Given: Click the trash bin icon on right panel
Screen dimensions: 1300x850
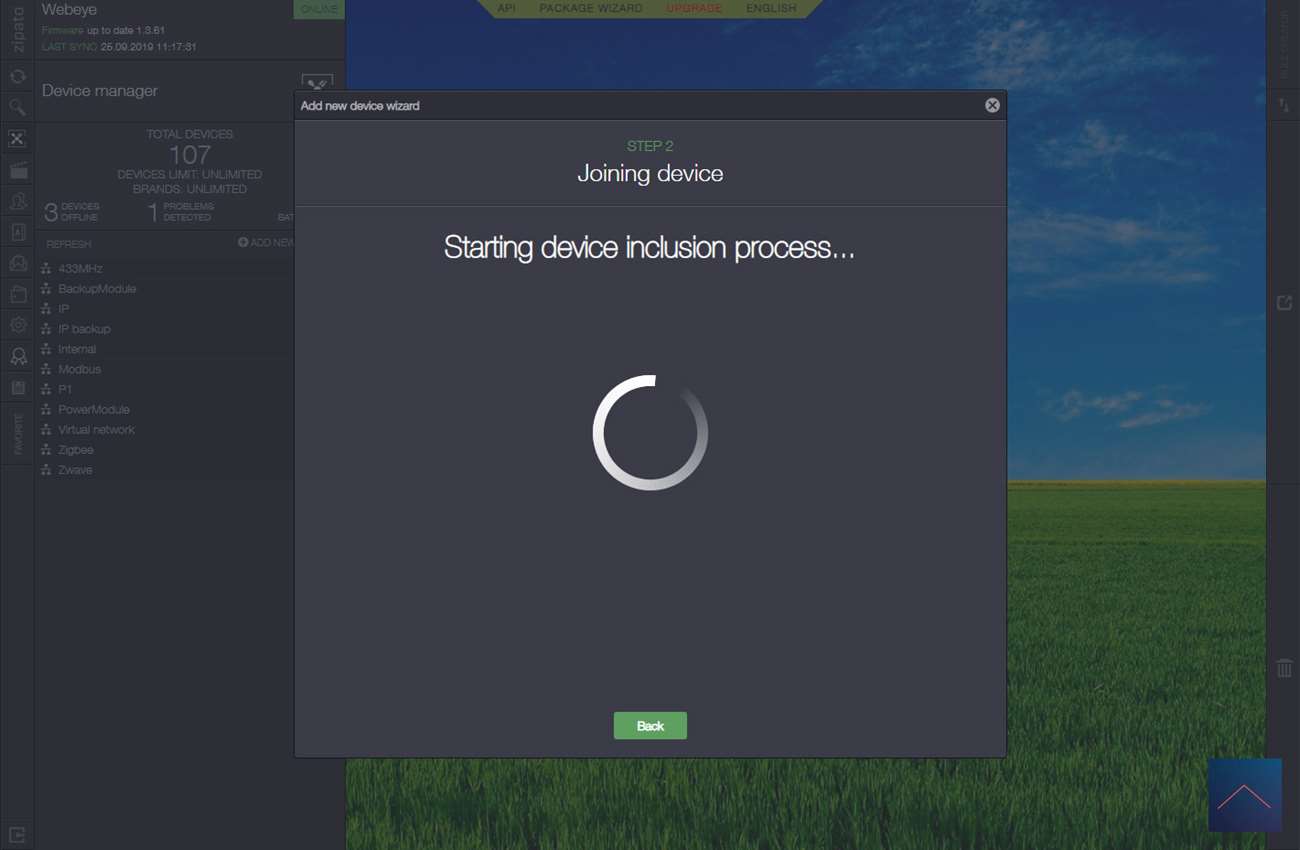Looking at the screenshot, I should click(x=1284, y=668).
